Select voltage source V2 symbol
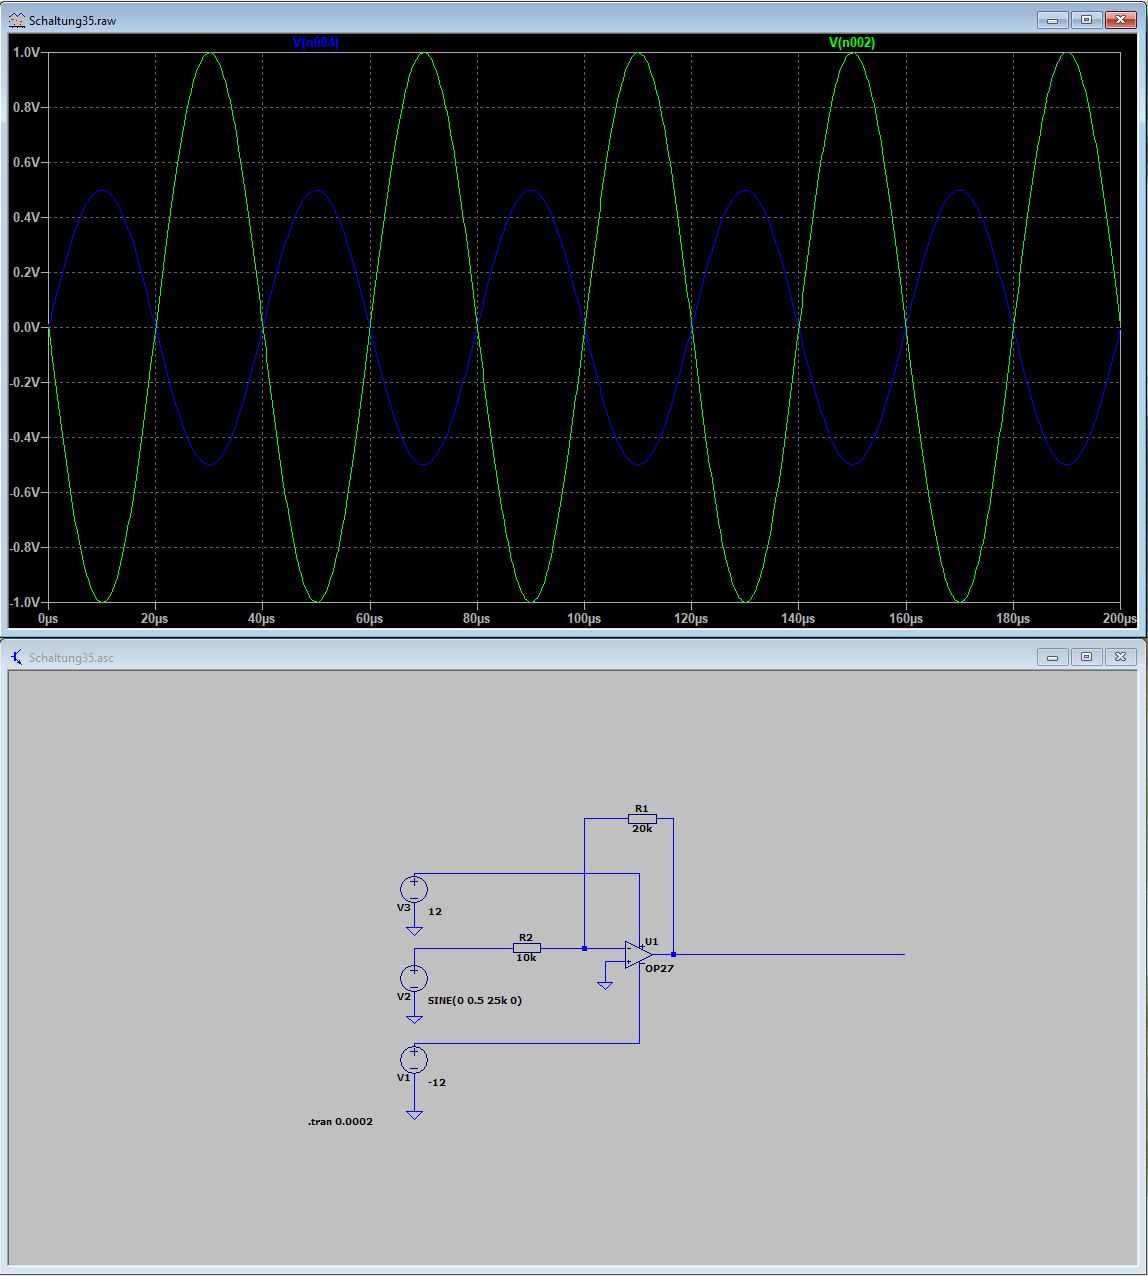The width and height of the screenshot is (1148, 1276). point(414,978)
